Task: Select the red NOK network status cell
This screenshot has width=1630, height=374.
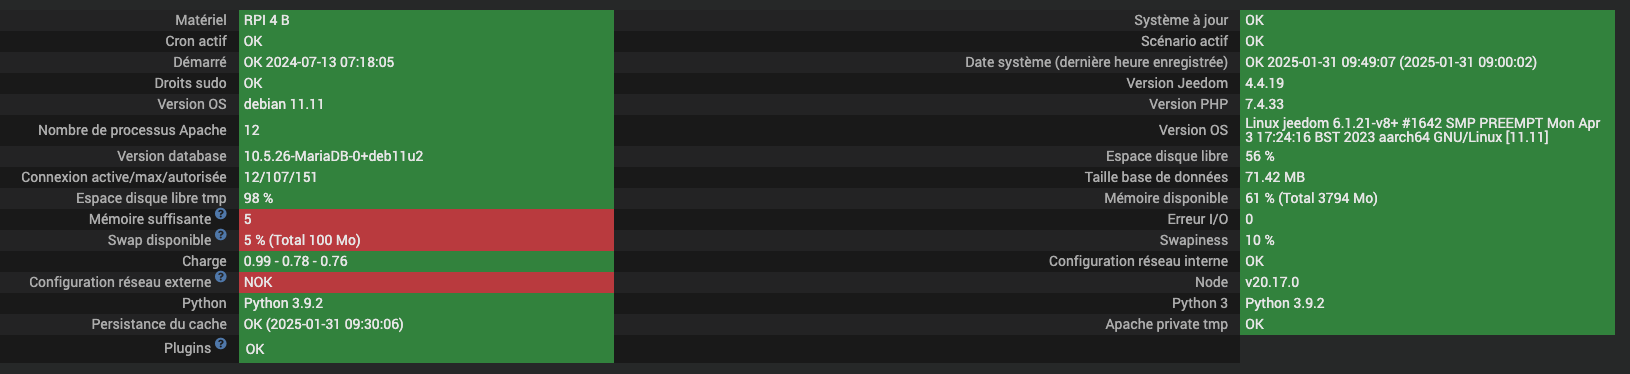Action: (x=426, y=282)
